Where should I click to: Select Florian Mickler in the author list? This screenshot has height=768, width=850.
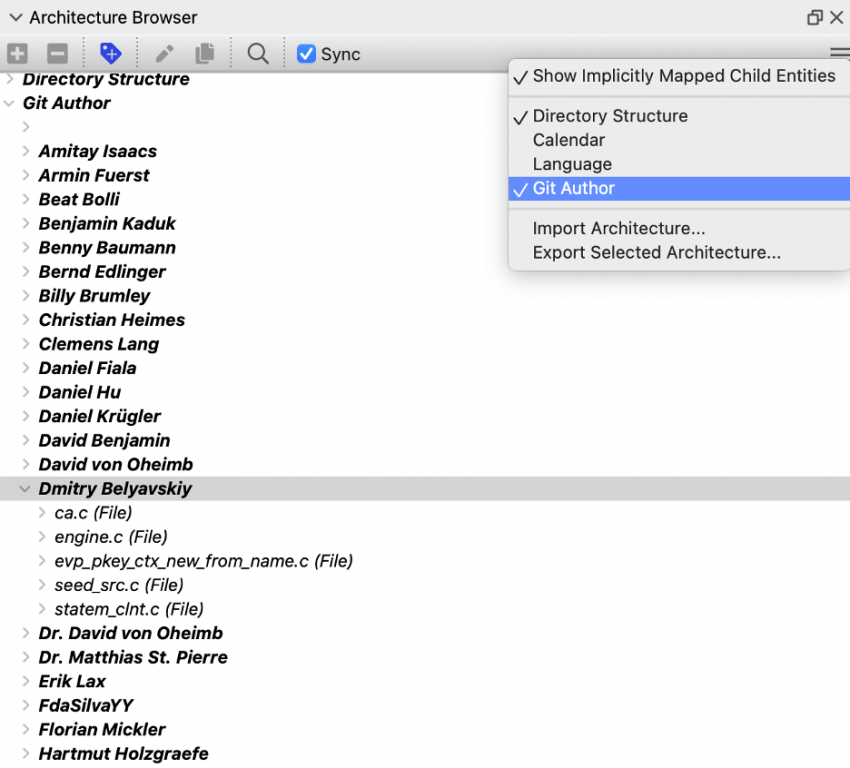tap(102, 730)
